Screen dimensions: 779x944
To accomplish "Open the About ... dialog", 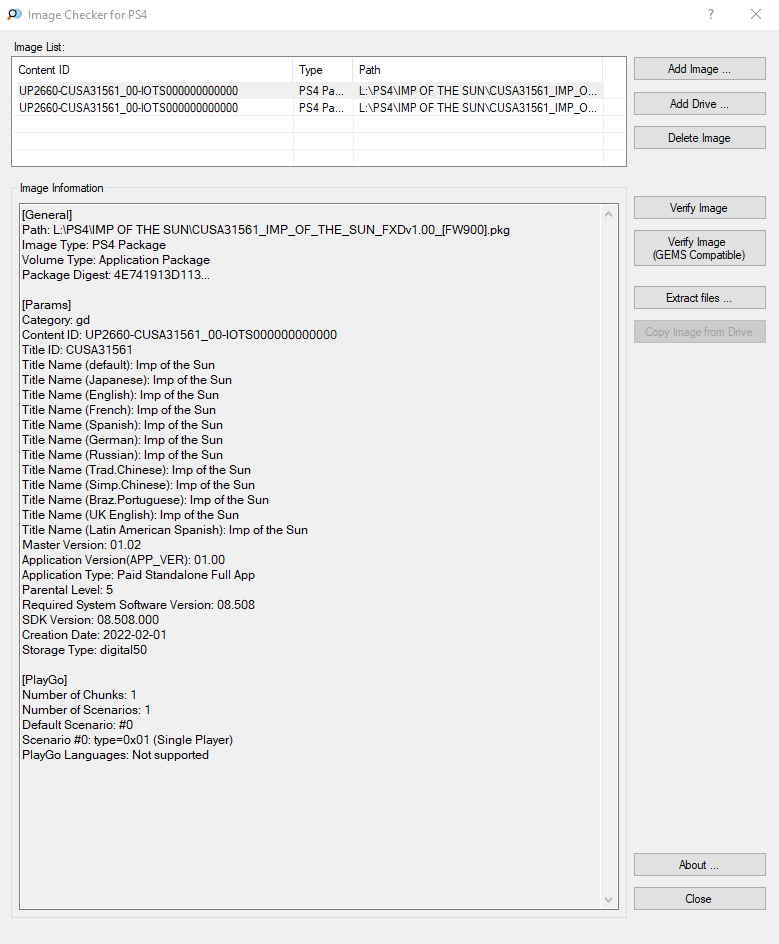I will pyautogui.click(x=700, y=865).
